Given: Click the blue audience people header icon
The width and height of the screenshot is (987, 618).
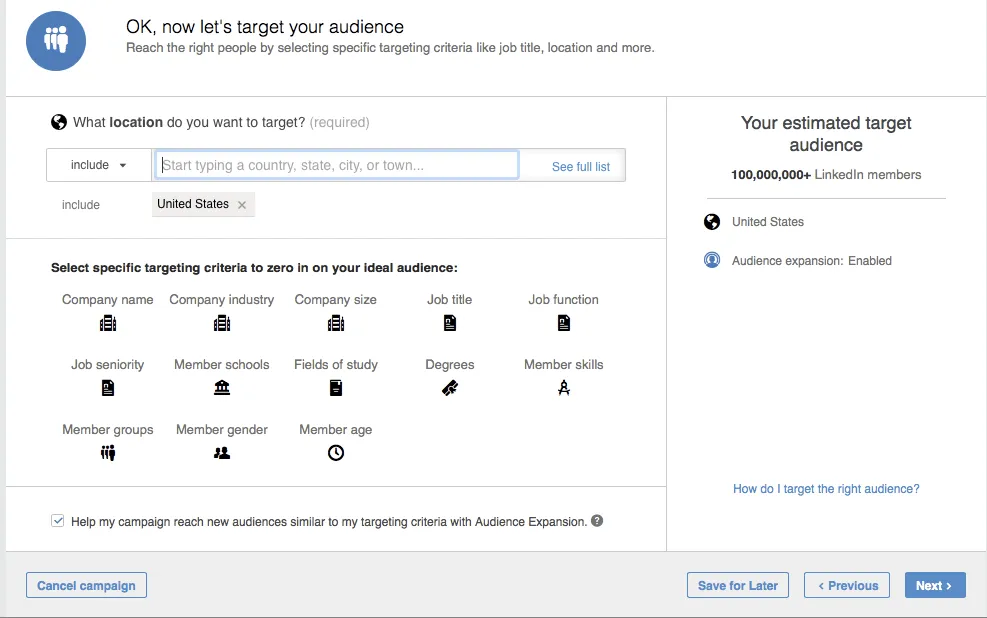Looking at the screenshot, I should 55,41.
